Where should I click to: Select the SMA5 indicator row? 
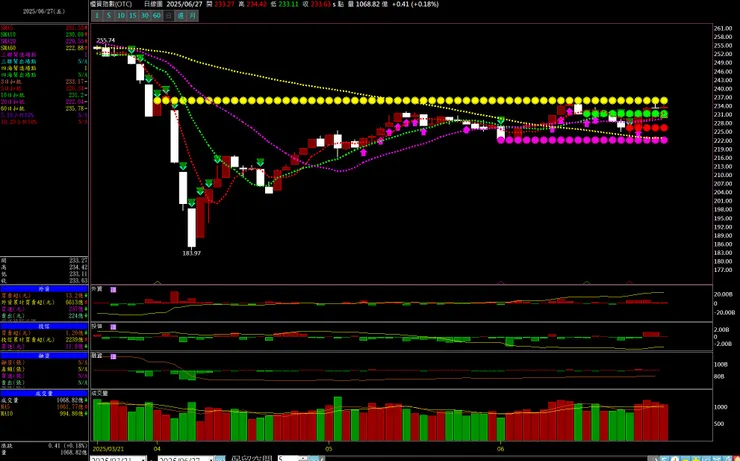tap(44, 28)
